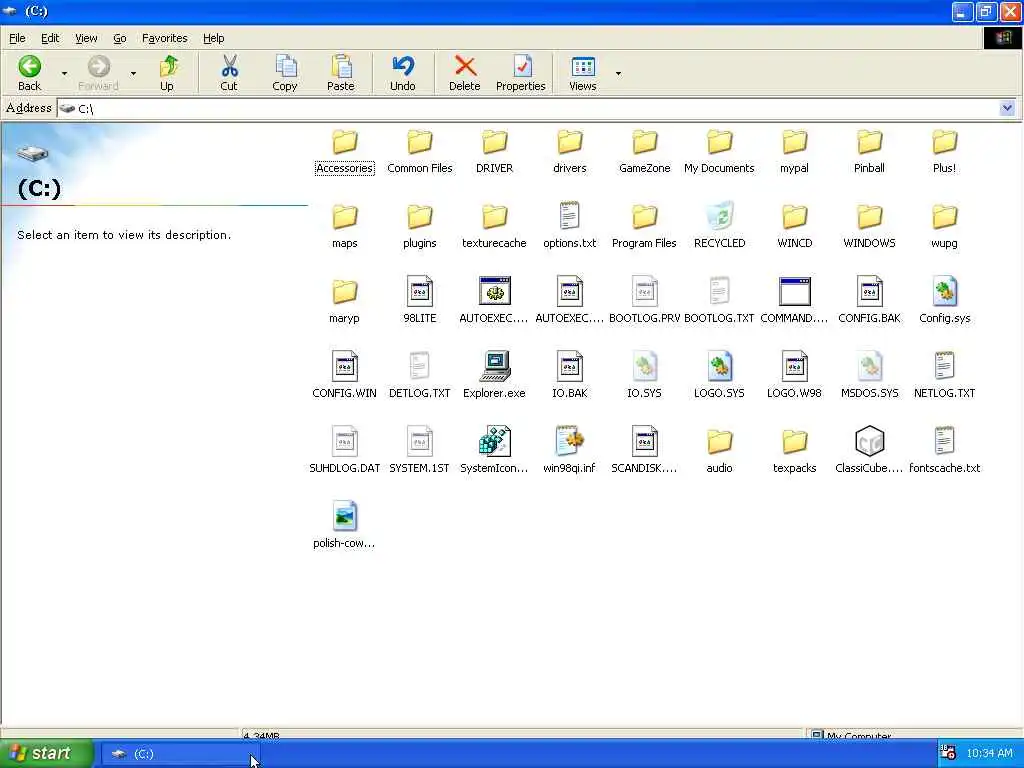Select the SystemIcon registry file
Image resolution: width=1024 pixels, height=768 pixels.
pyautogui.click(x=494, y=451)
